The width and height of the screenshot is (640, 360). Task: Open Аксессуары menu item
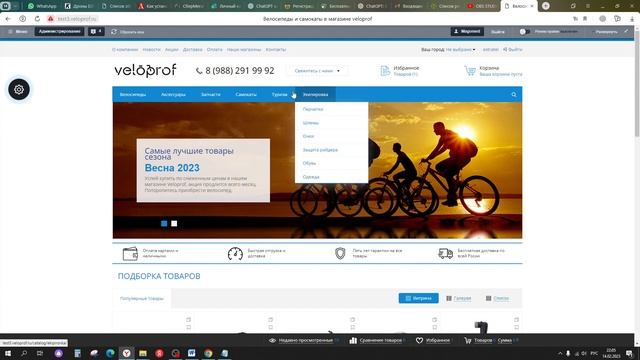point(173,94)
